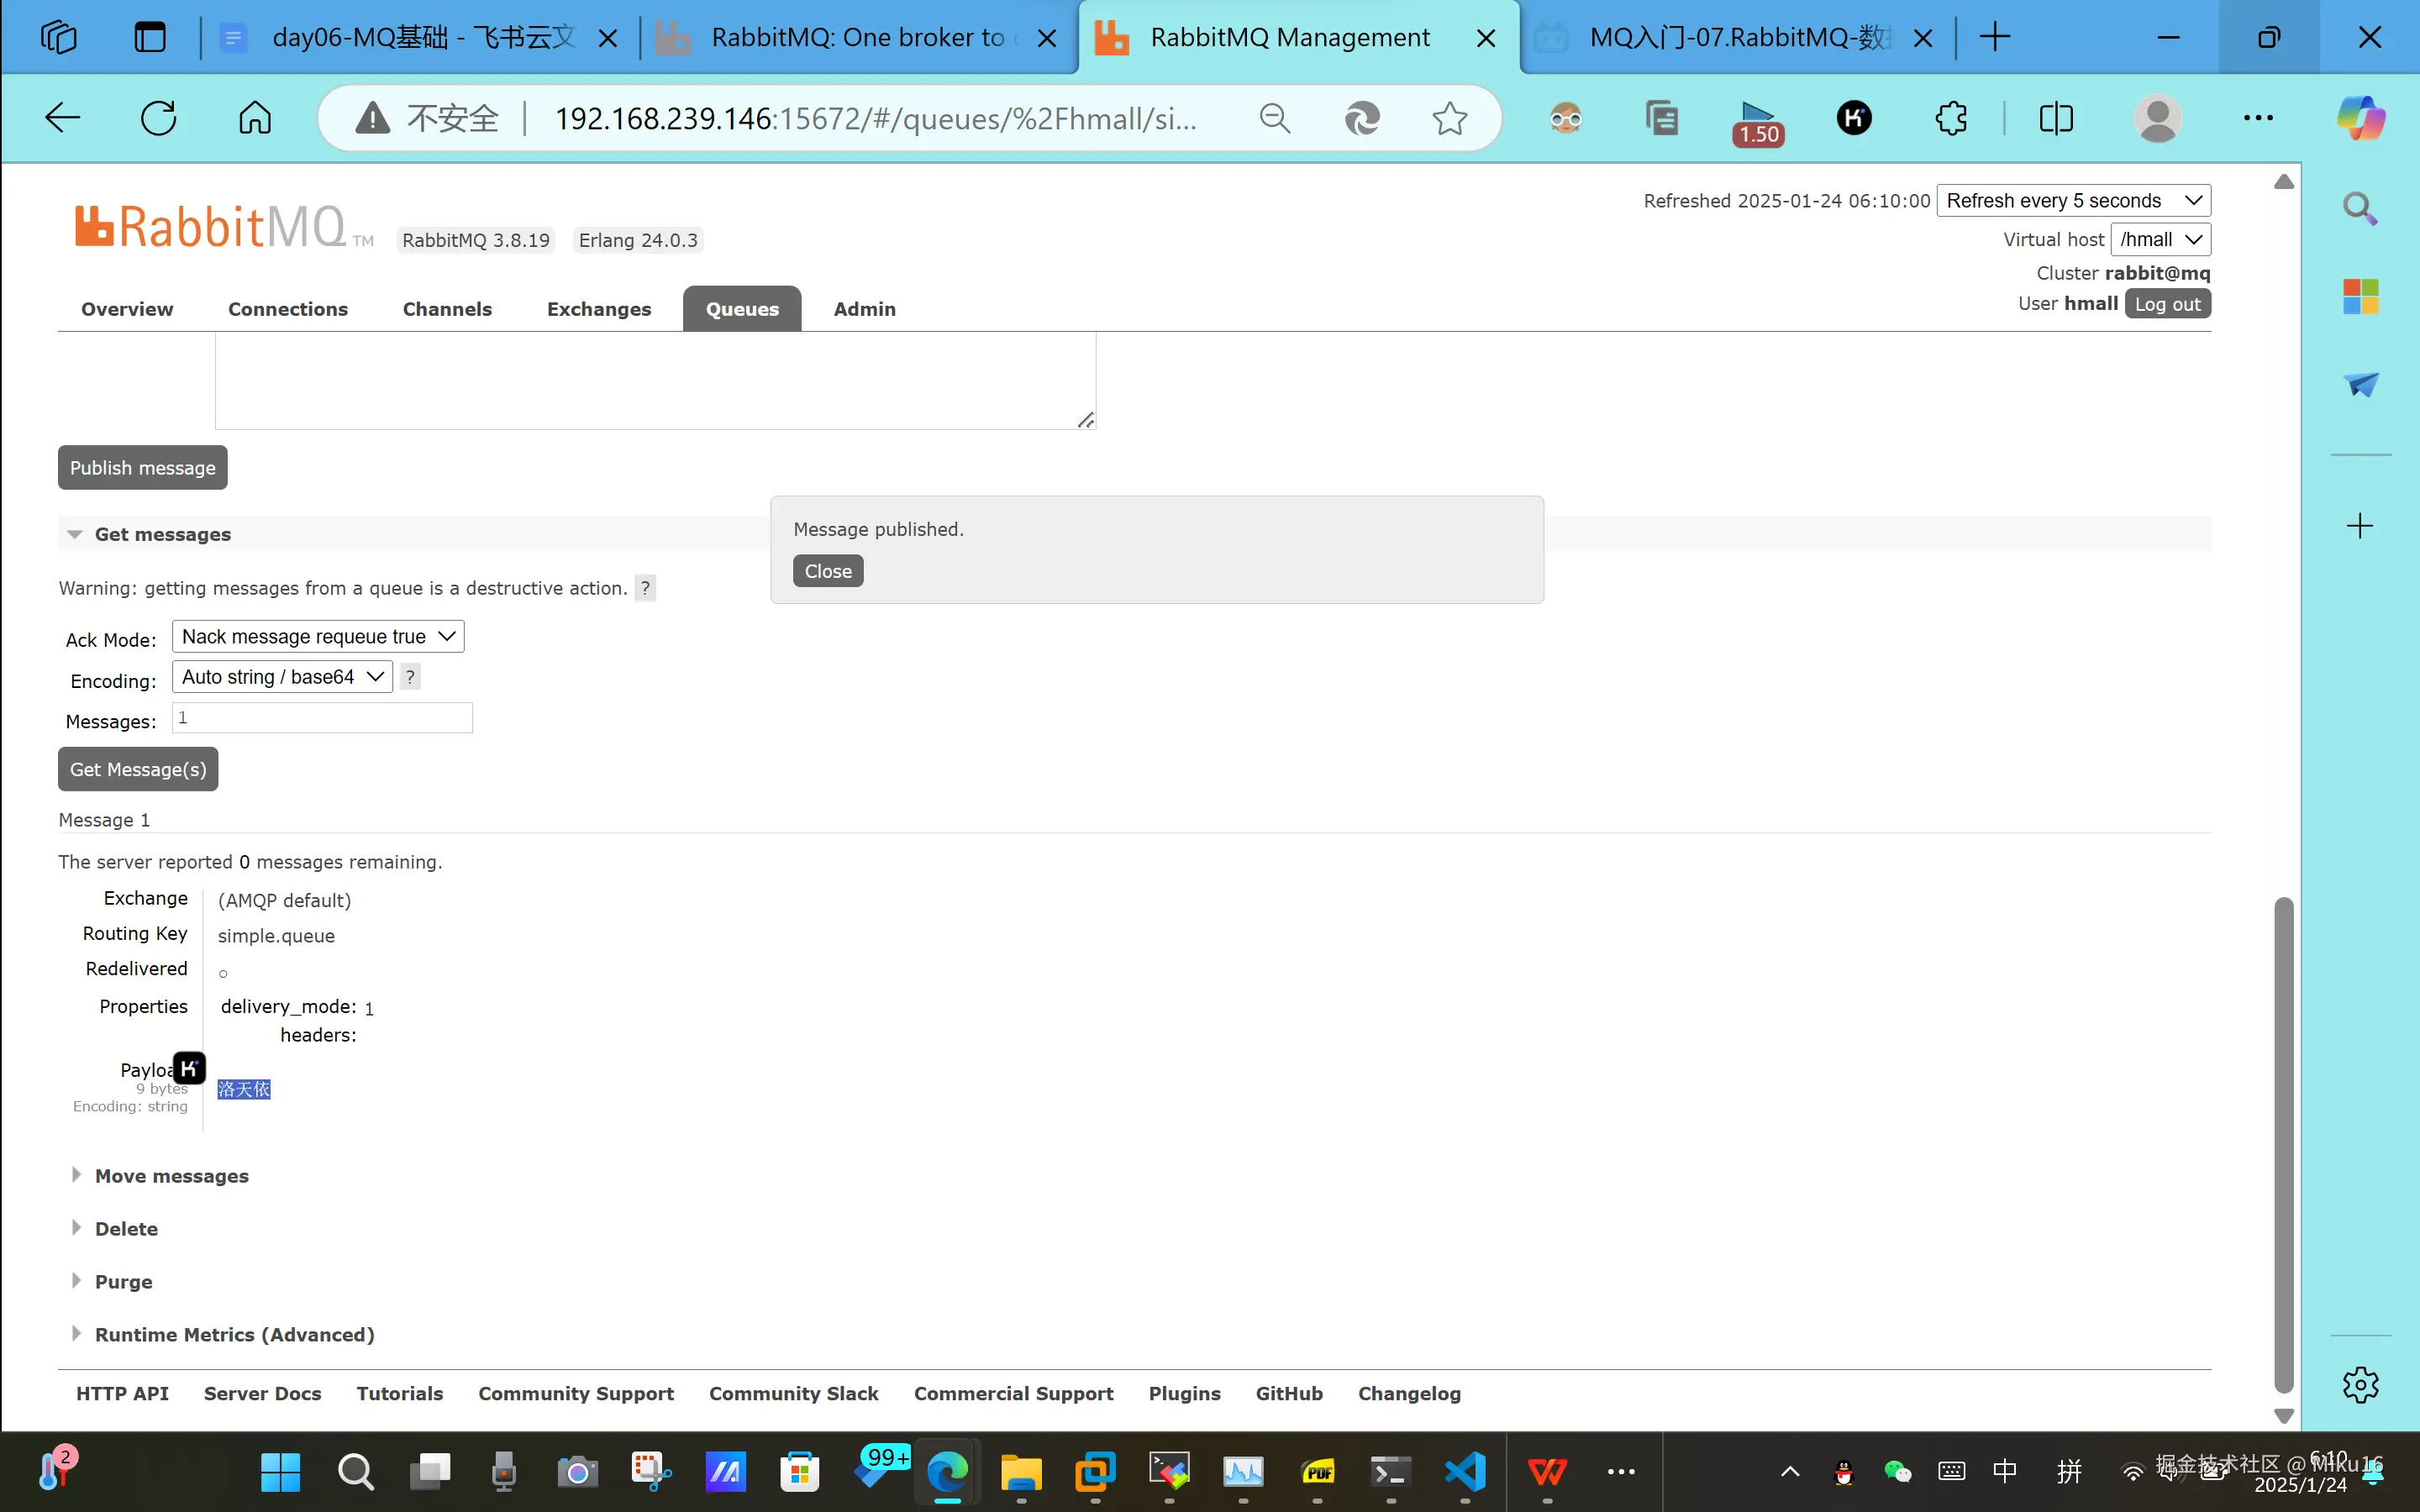Expand the Purge section

123,1282
